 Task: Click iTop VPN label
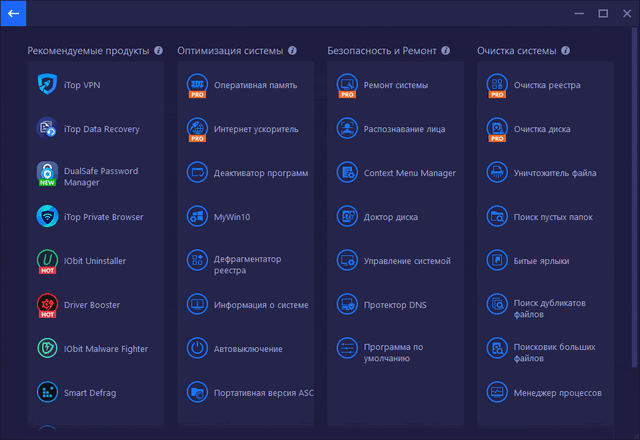pyautogui.click(x=82, y=85)
